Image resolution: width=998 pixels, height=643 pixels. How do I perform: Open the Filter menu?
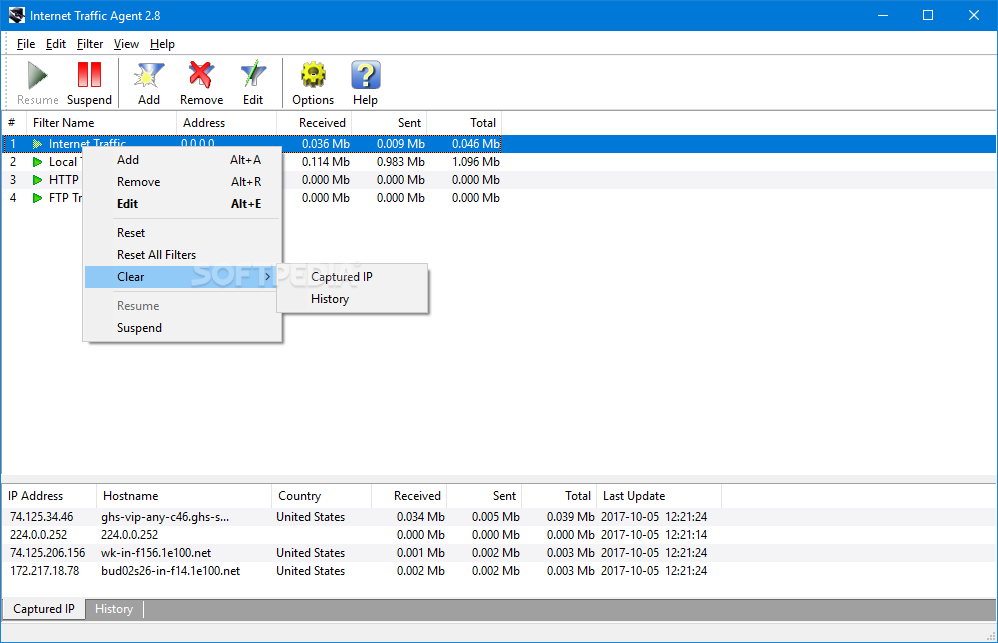(x=90, y=44)
